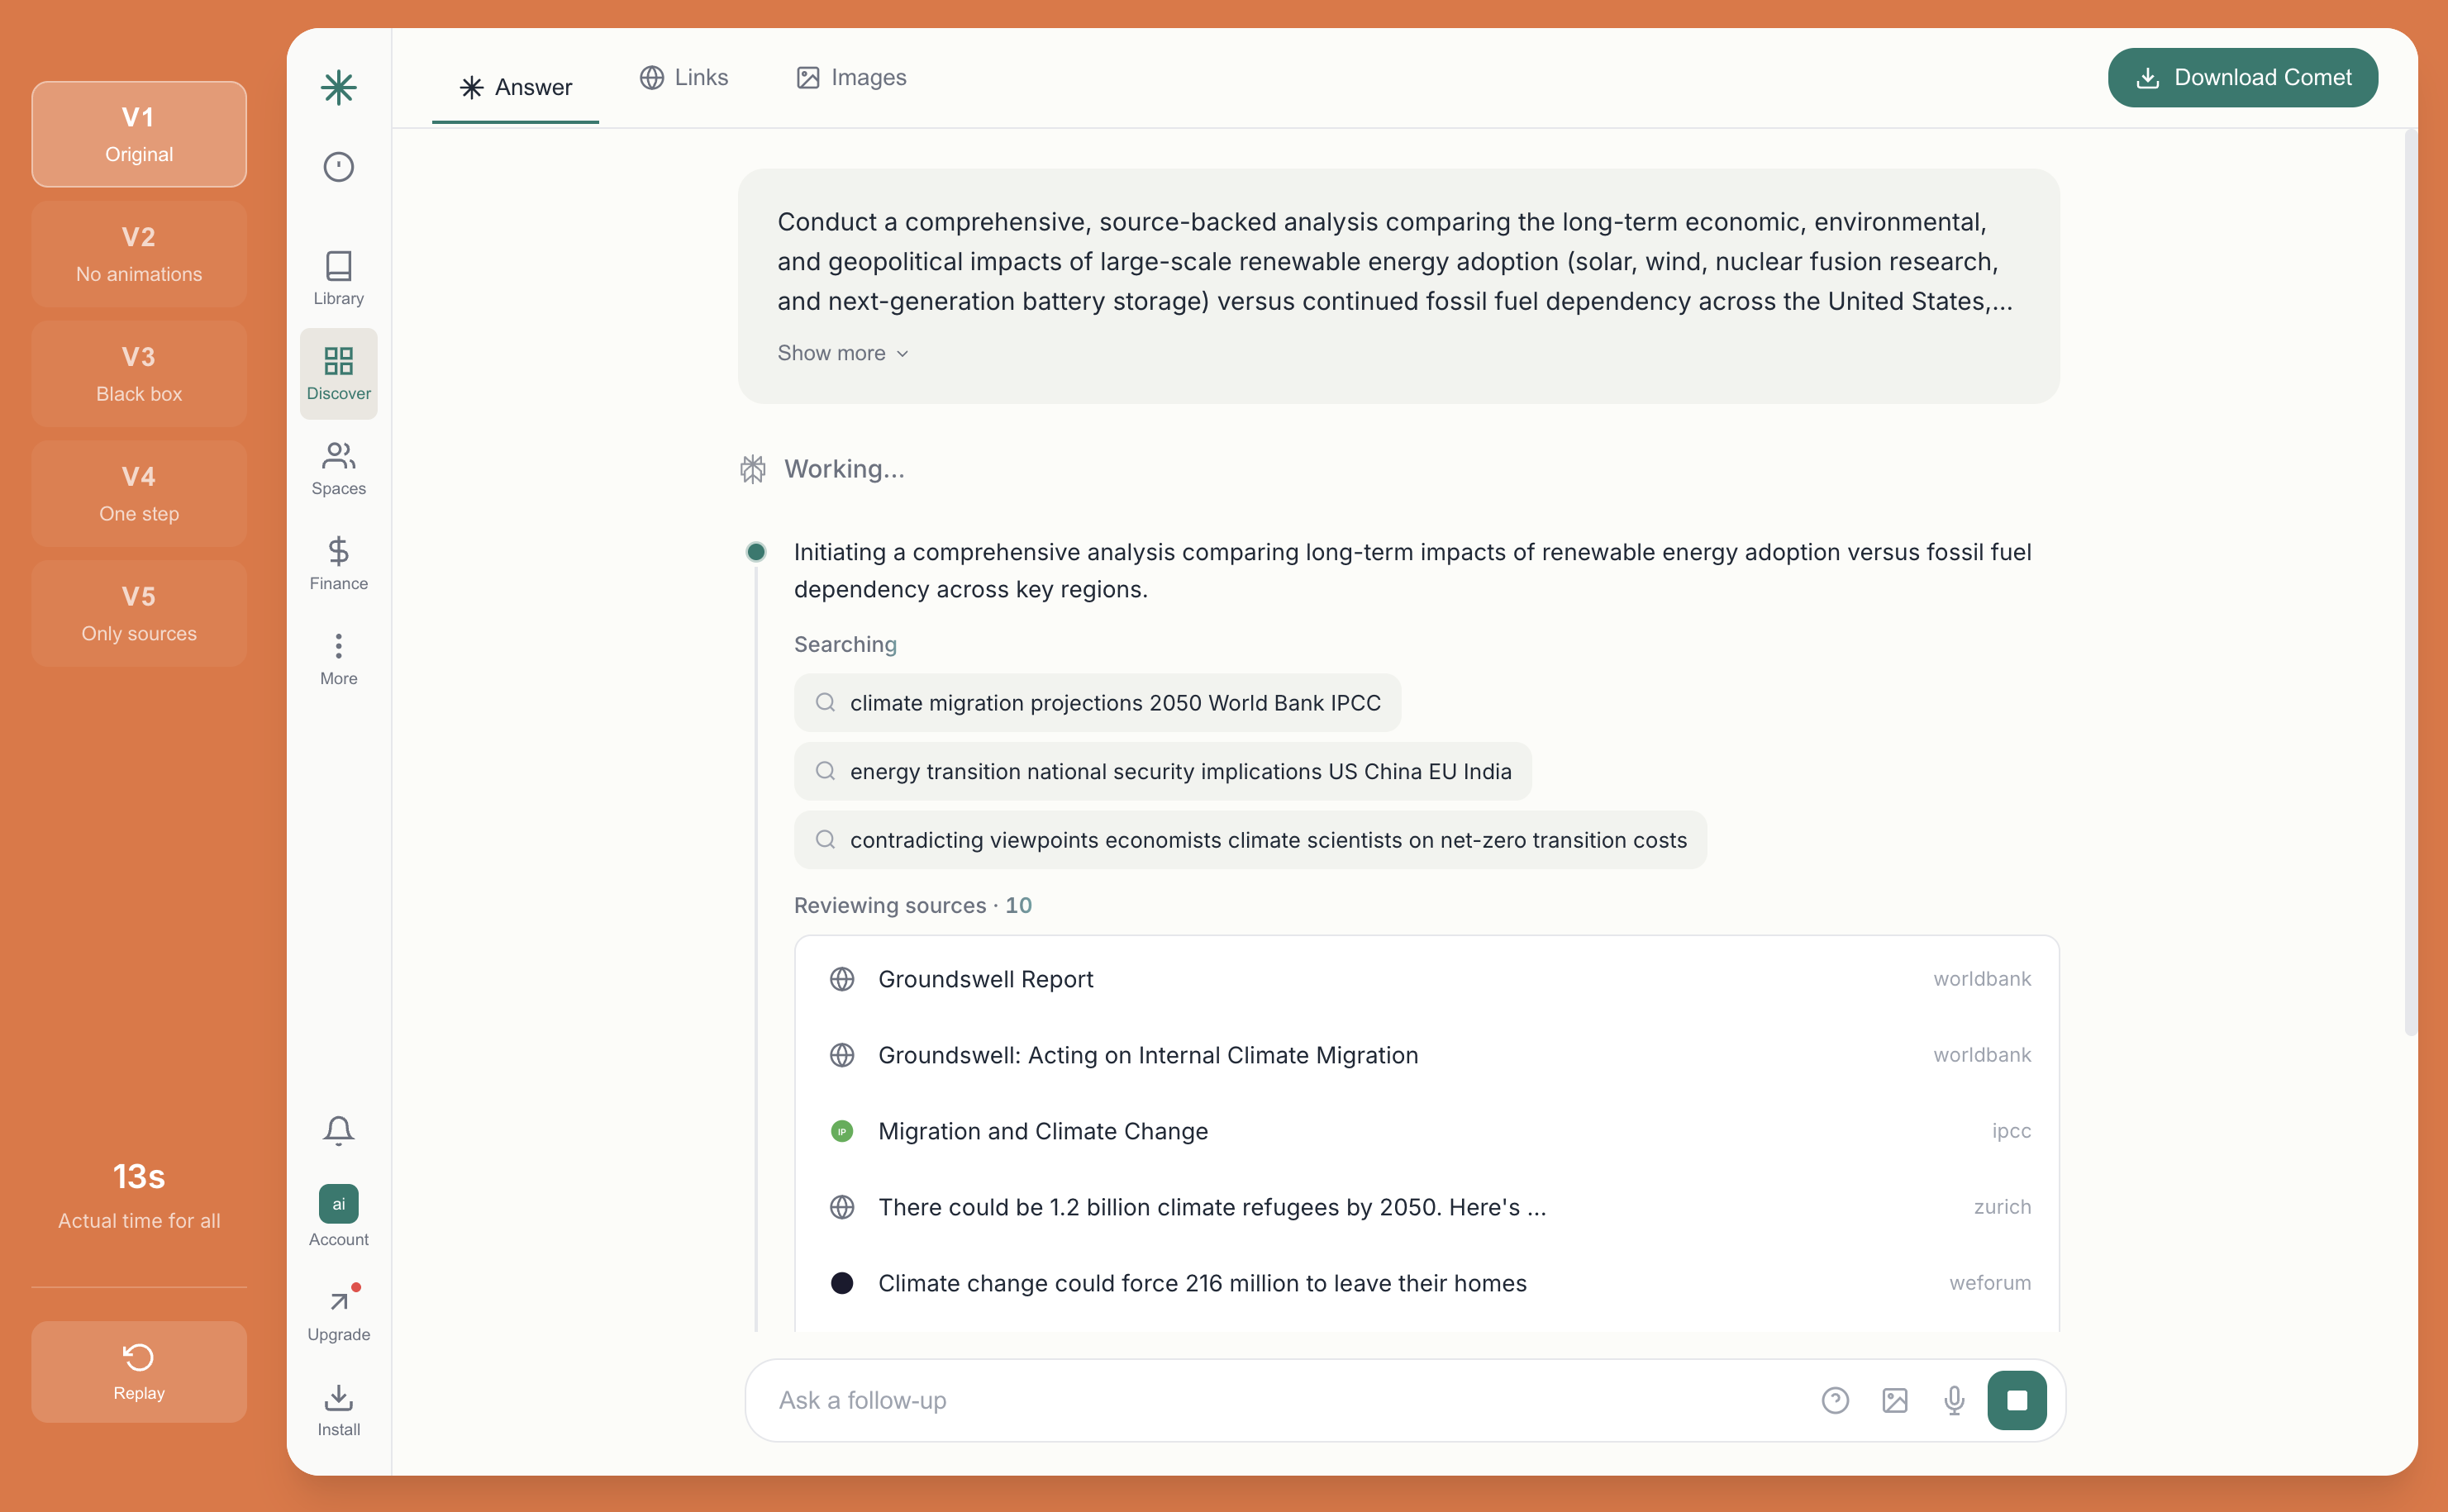Click the Download Comet button
2448x1512 pixels.
(x=2242, y=77)
